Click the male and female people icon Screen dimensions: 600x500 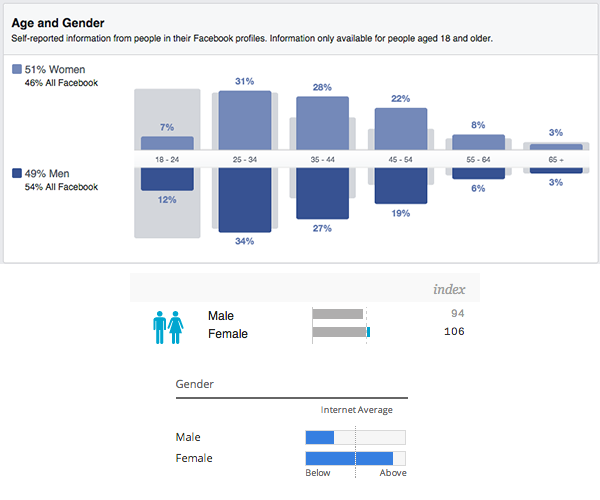pyautogui.click(x=168, y=326)
